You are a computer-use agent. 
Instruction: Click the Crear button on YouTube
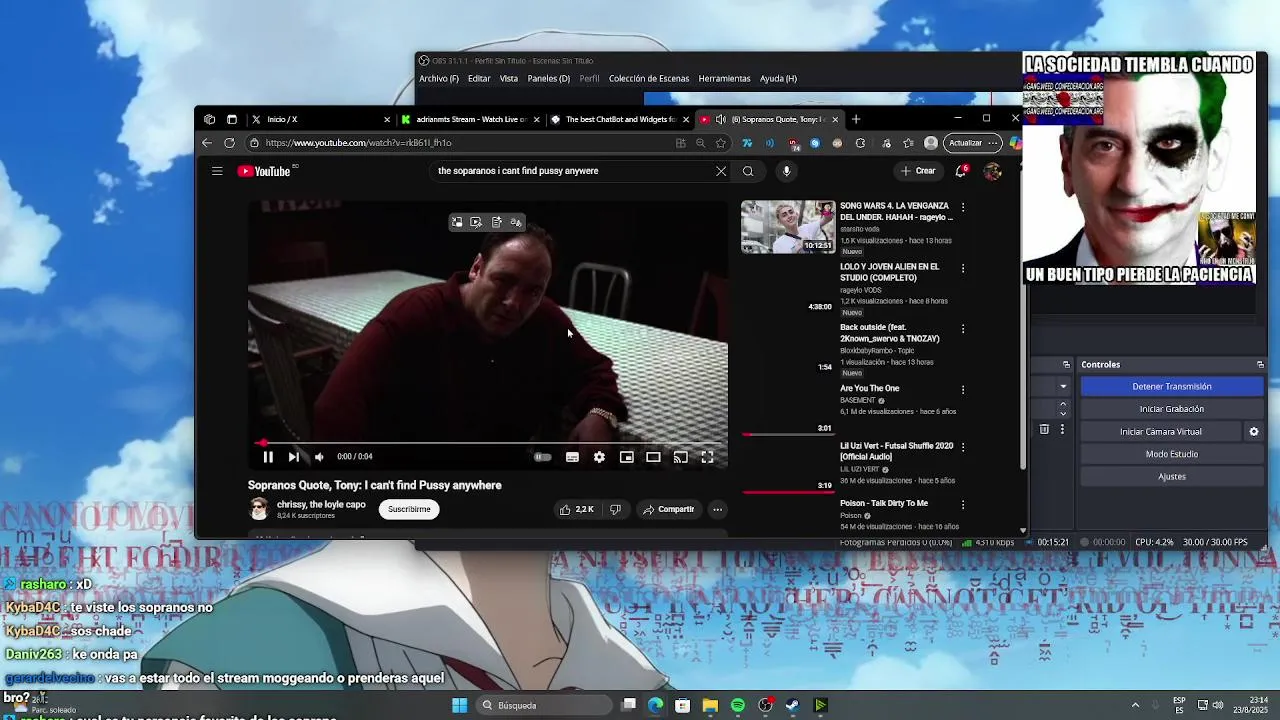coord(918,171)
